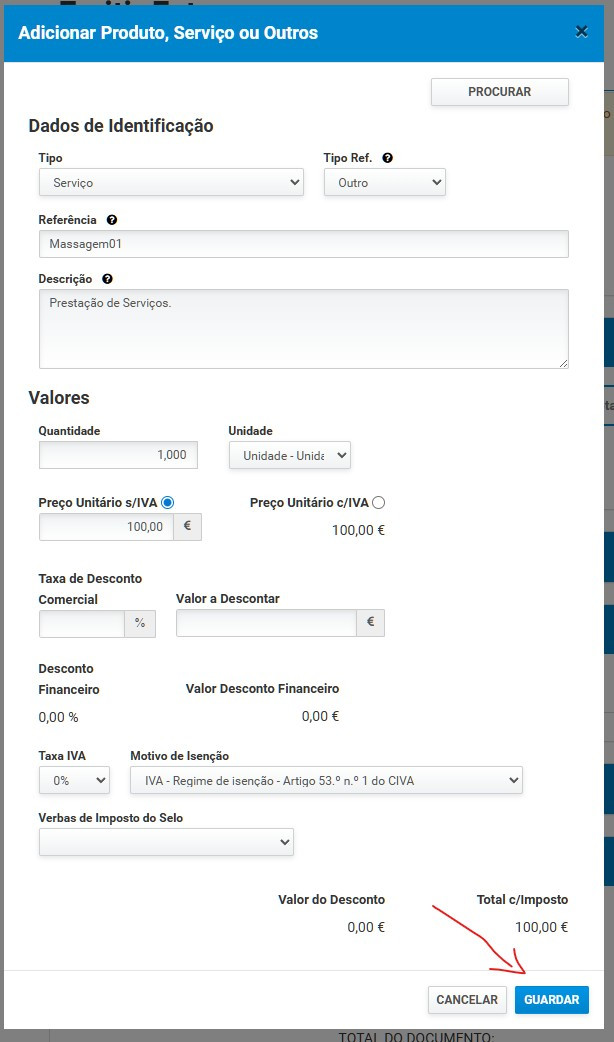This screenshot has width=614, height=1042.
Task: Click help icon next to Tipo Ref.
Action: (388, 158)
